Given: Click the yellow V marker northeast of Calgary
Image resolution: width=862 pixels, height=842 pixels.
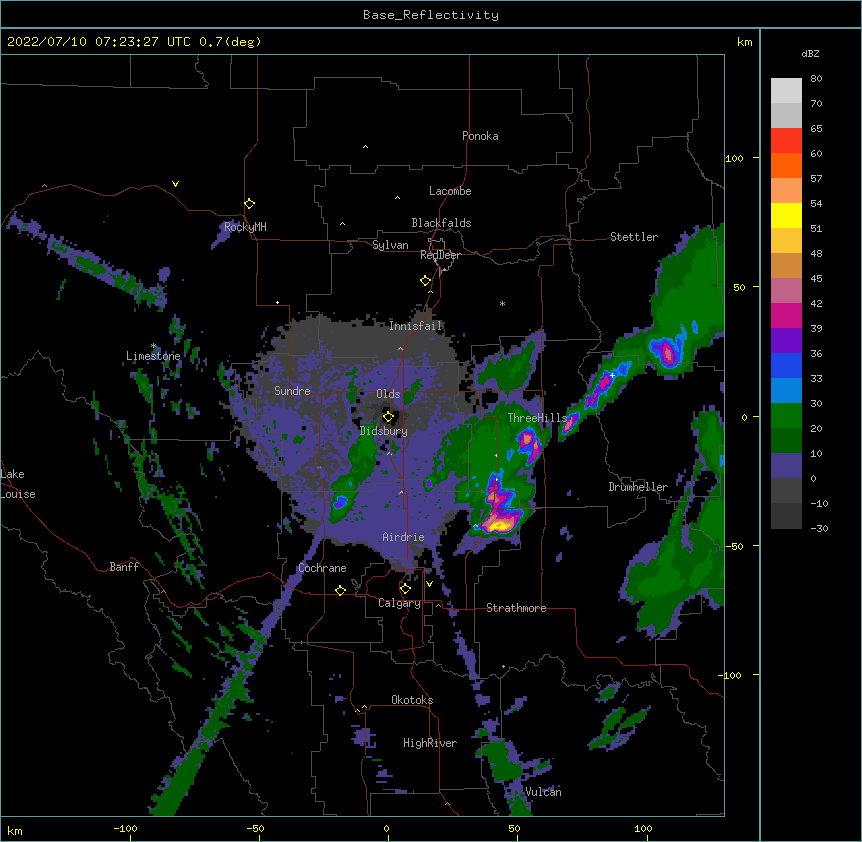Looking at the screenshot, I should (x=429, y=584).
